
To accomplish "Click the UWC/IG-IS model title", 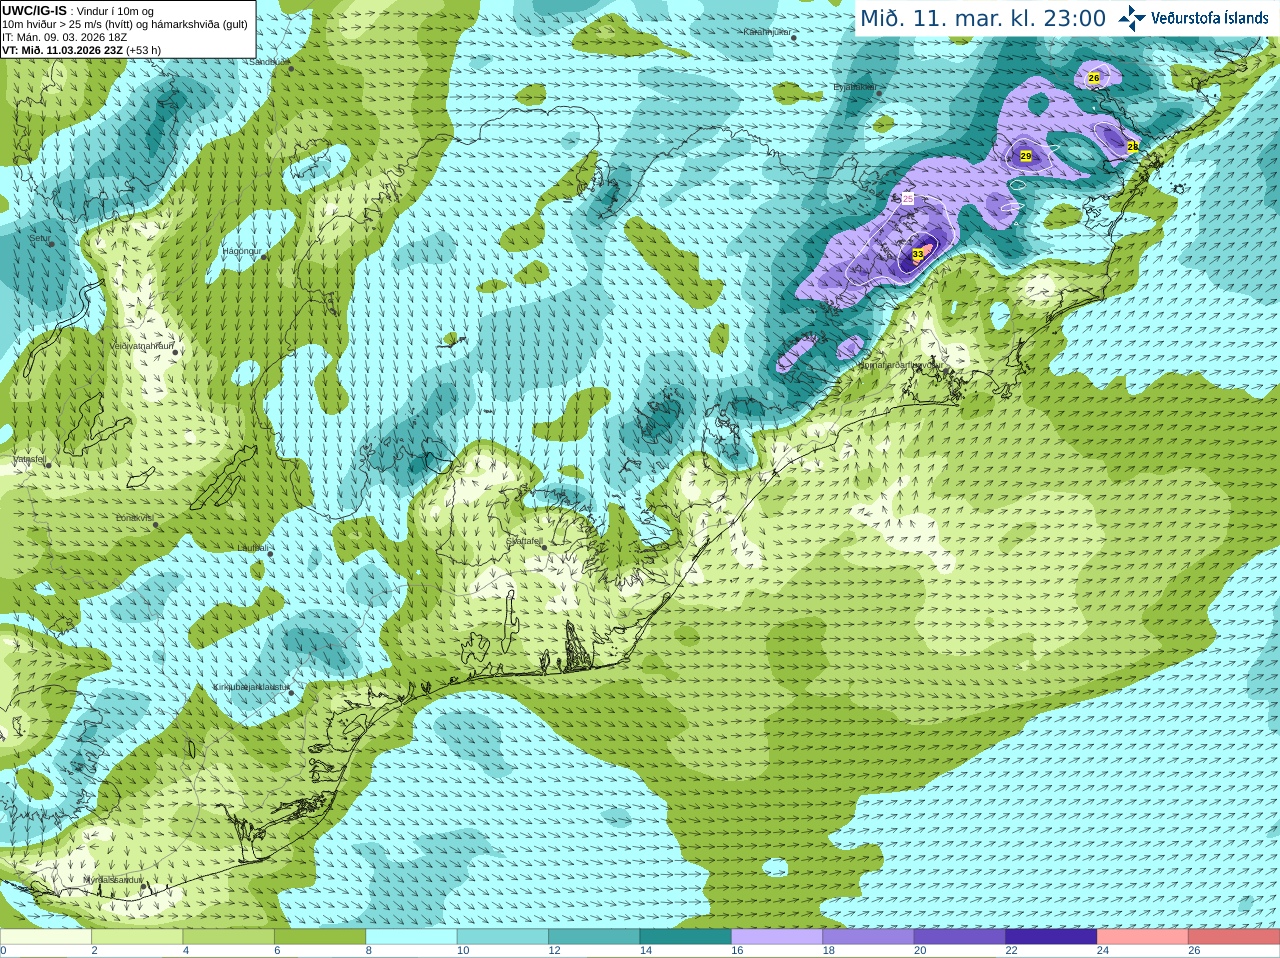I will click(x=34, y=10).
